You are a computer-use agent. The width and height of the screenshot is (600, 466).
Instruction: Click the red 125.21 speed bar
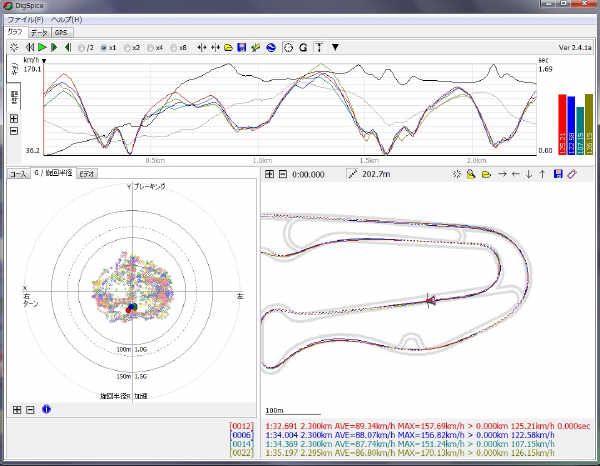click(562, 125)
